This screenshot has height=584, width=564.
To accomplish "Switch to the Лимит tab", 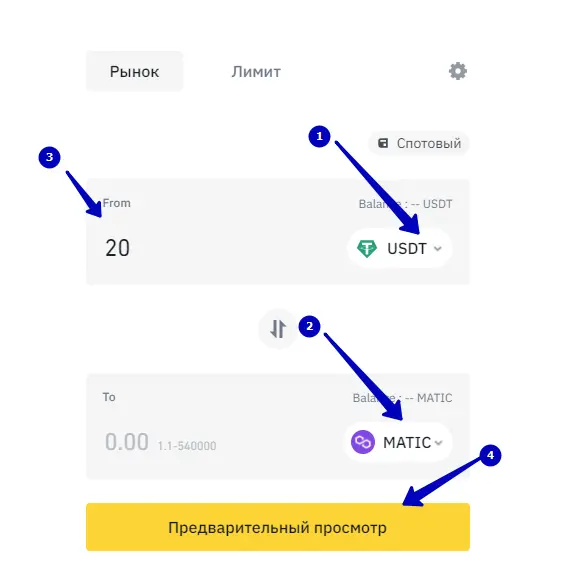I will pyautogui.click(x=256, y=72).
